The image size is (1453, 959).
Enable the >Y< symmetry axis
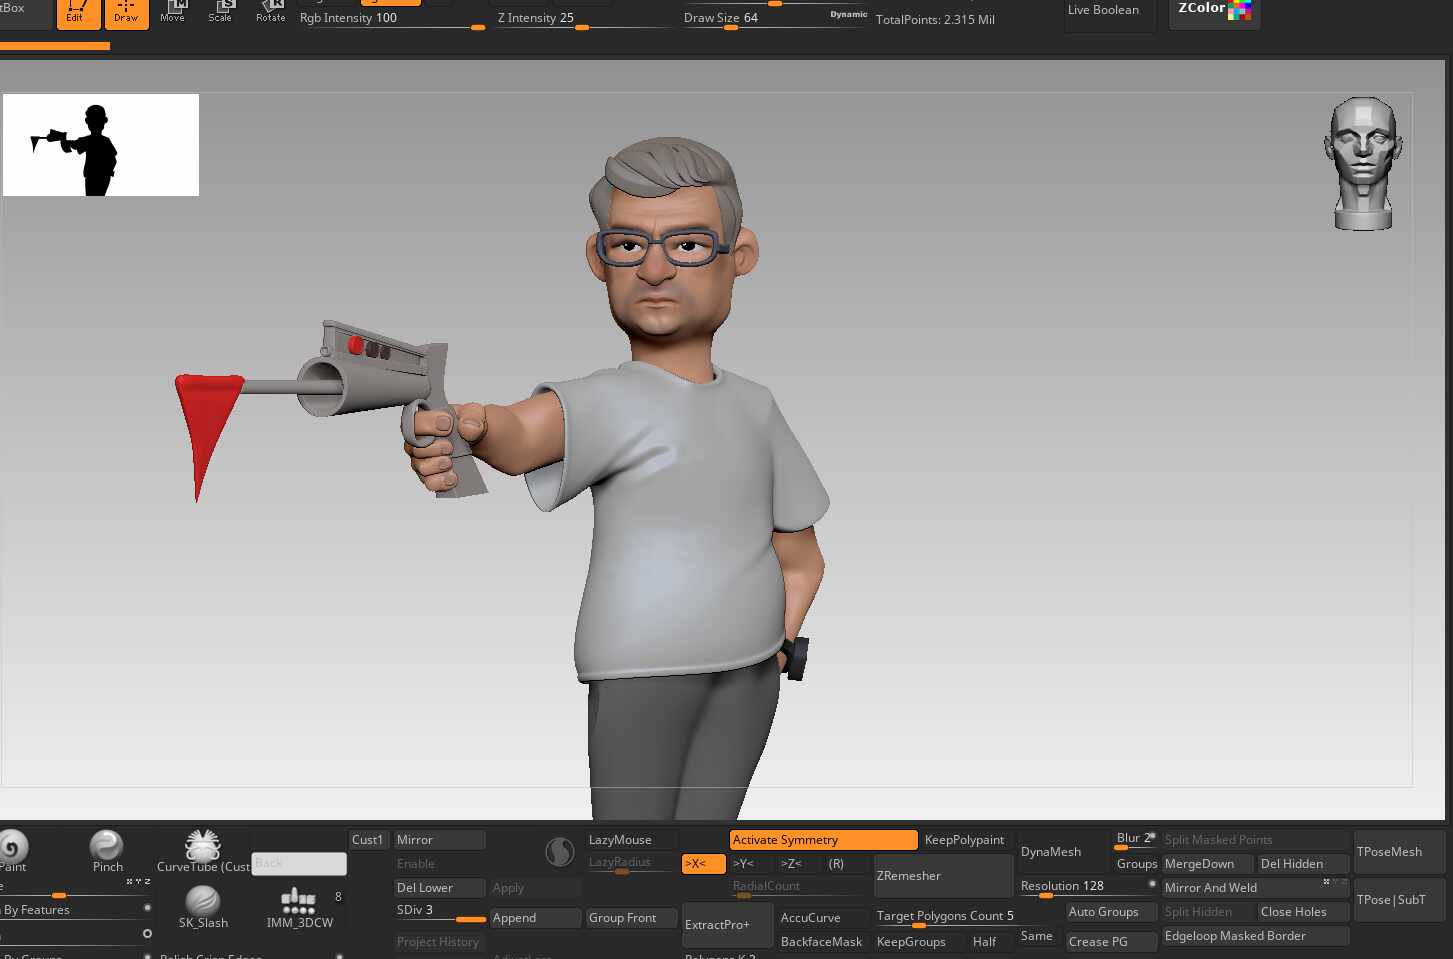(745, 864)
